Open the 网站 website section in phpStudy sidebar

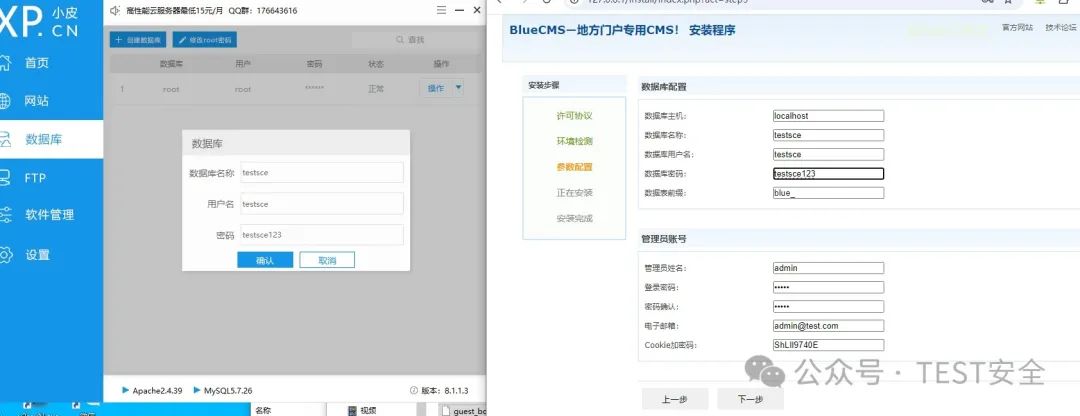coord(36,101)
